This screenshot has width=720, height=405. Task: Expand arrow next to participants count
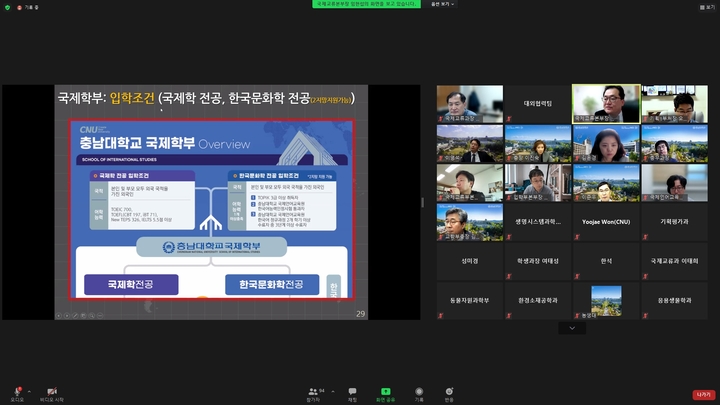coord(333,392)
